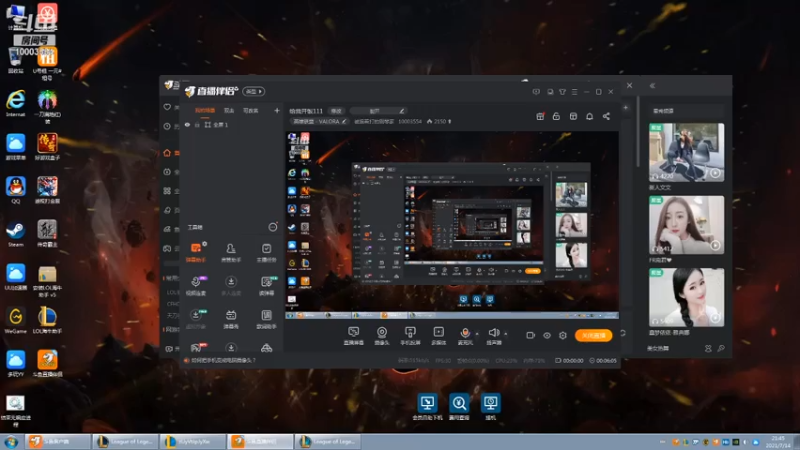Open the second streamer thumbnail in side panel
The image size is (800, 450).
coord(686,225)
